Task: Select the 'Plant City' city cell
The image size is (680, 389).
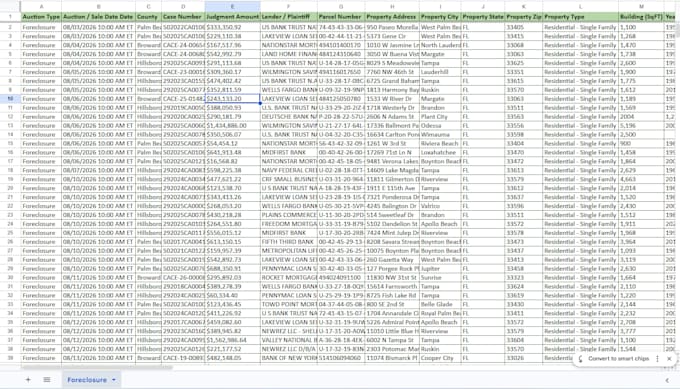Action: coord(440,117)
